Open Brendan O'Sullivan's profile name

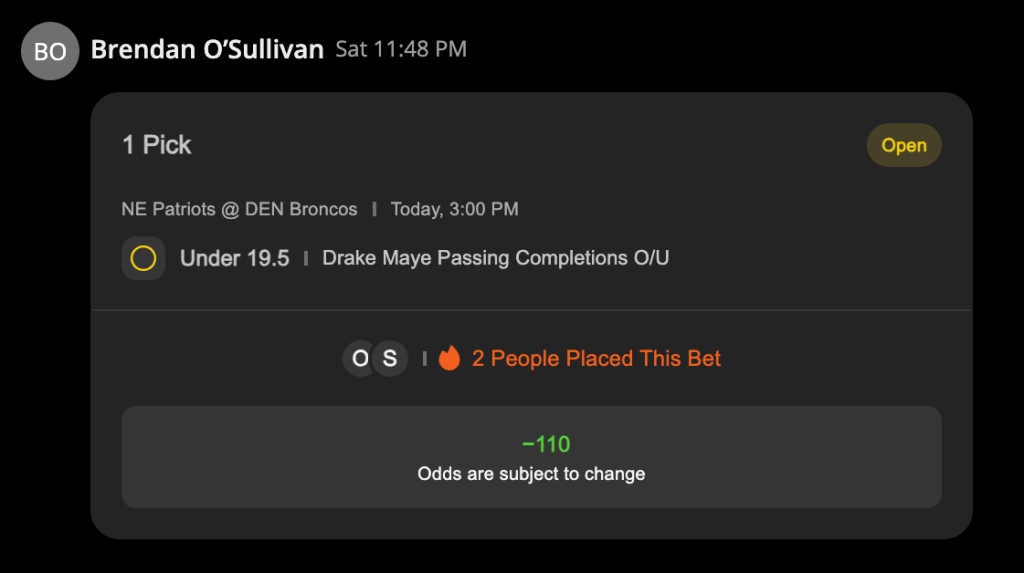(207, 50)
